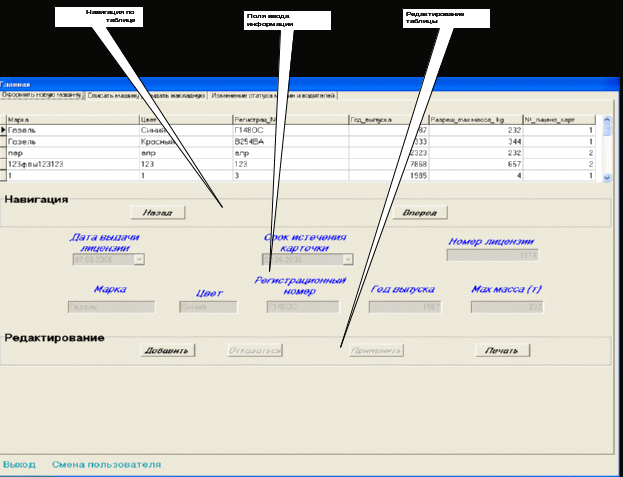Select the Газель cell in first row
The width and height of the screenshot is (623, 477).
(x=73, y=130)
